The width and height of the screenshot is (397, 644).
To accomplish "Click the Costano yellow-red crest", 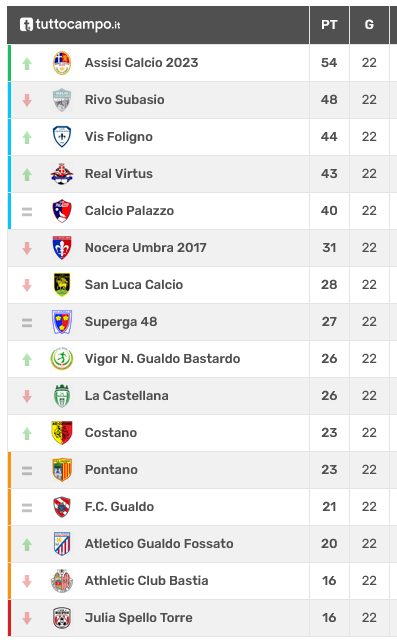I will point(62,432).
